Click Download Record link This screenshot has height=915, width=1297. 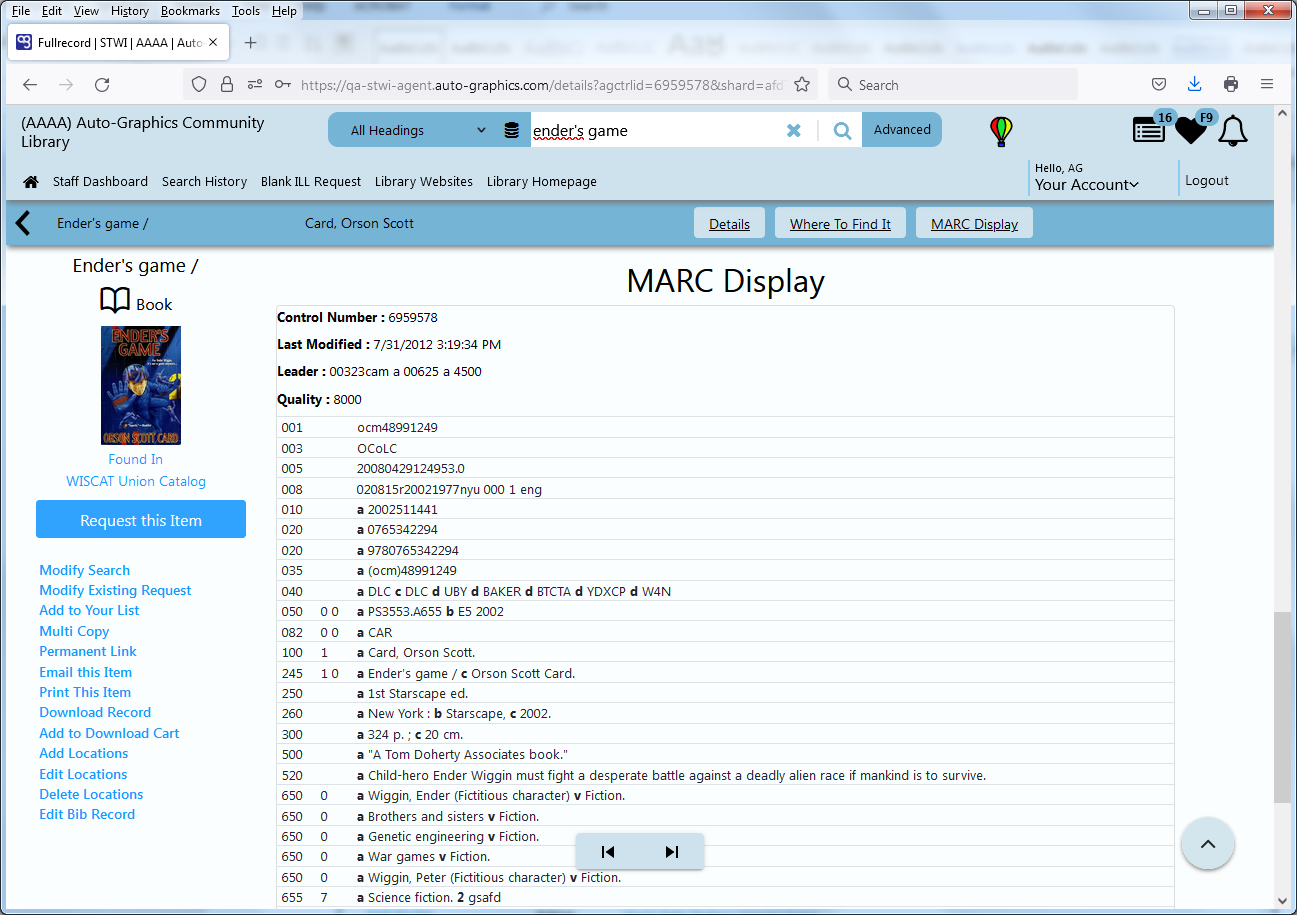95,712
